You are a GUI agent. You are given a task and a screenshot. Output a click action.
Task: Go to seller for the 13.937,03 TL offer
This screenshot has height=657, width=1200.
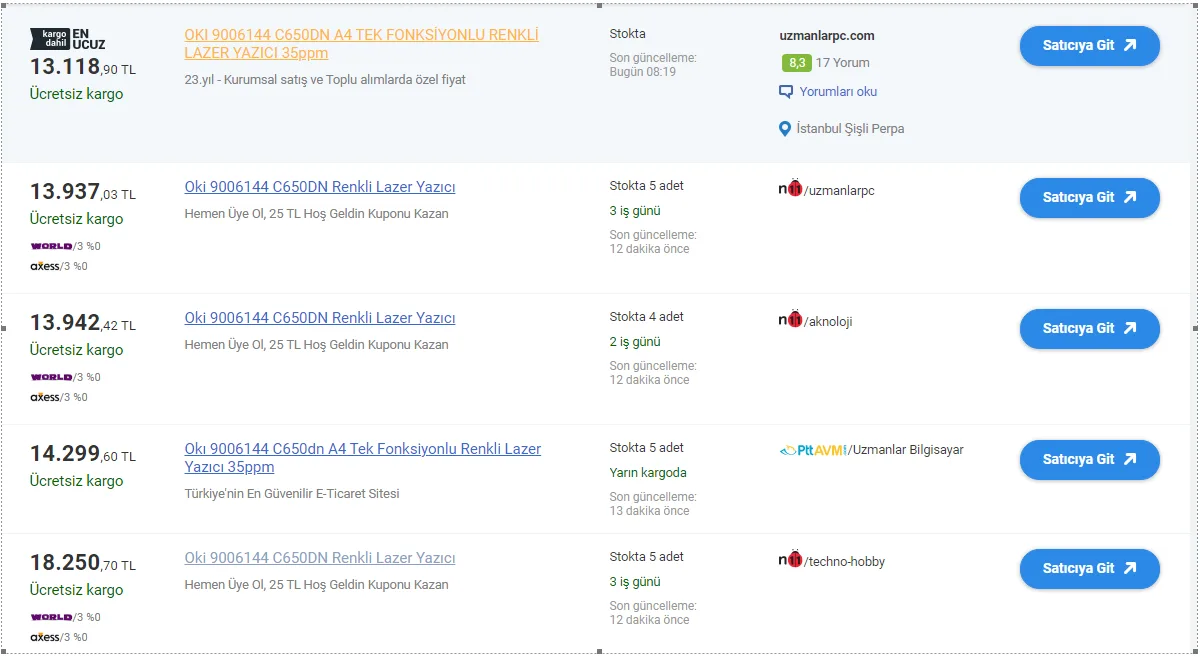1090,198
